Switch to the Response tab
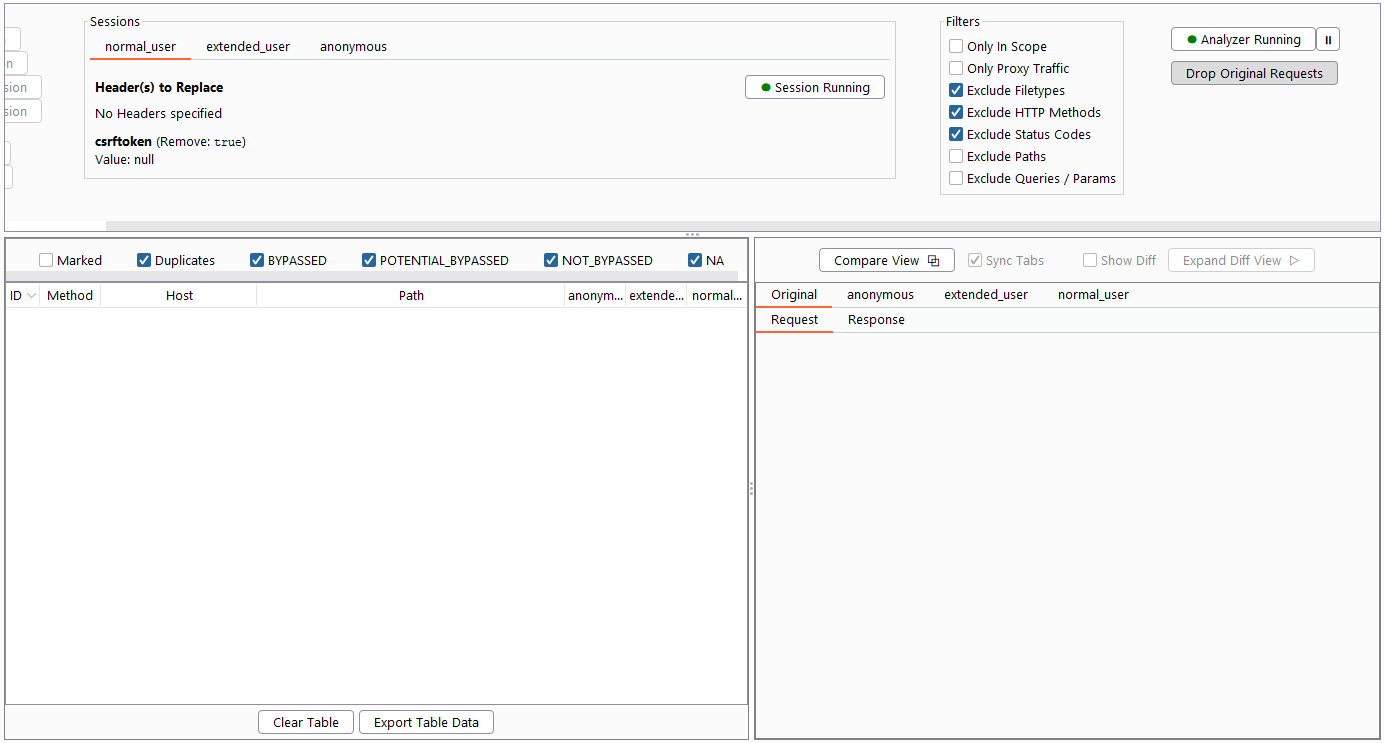 [876, 320]
